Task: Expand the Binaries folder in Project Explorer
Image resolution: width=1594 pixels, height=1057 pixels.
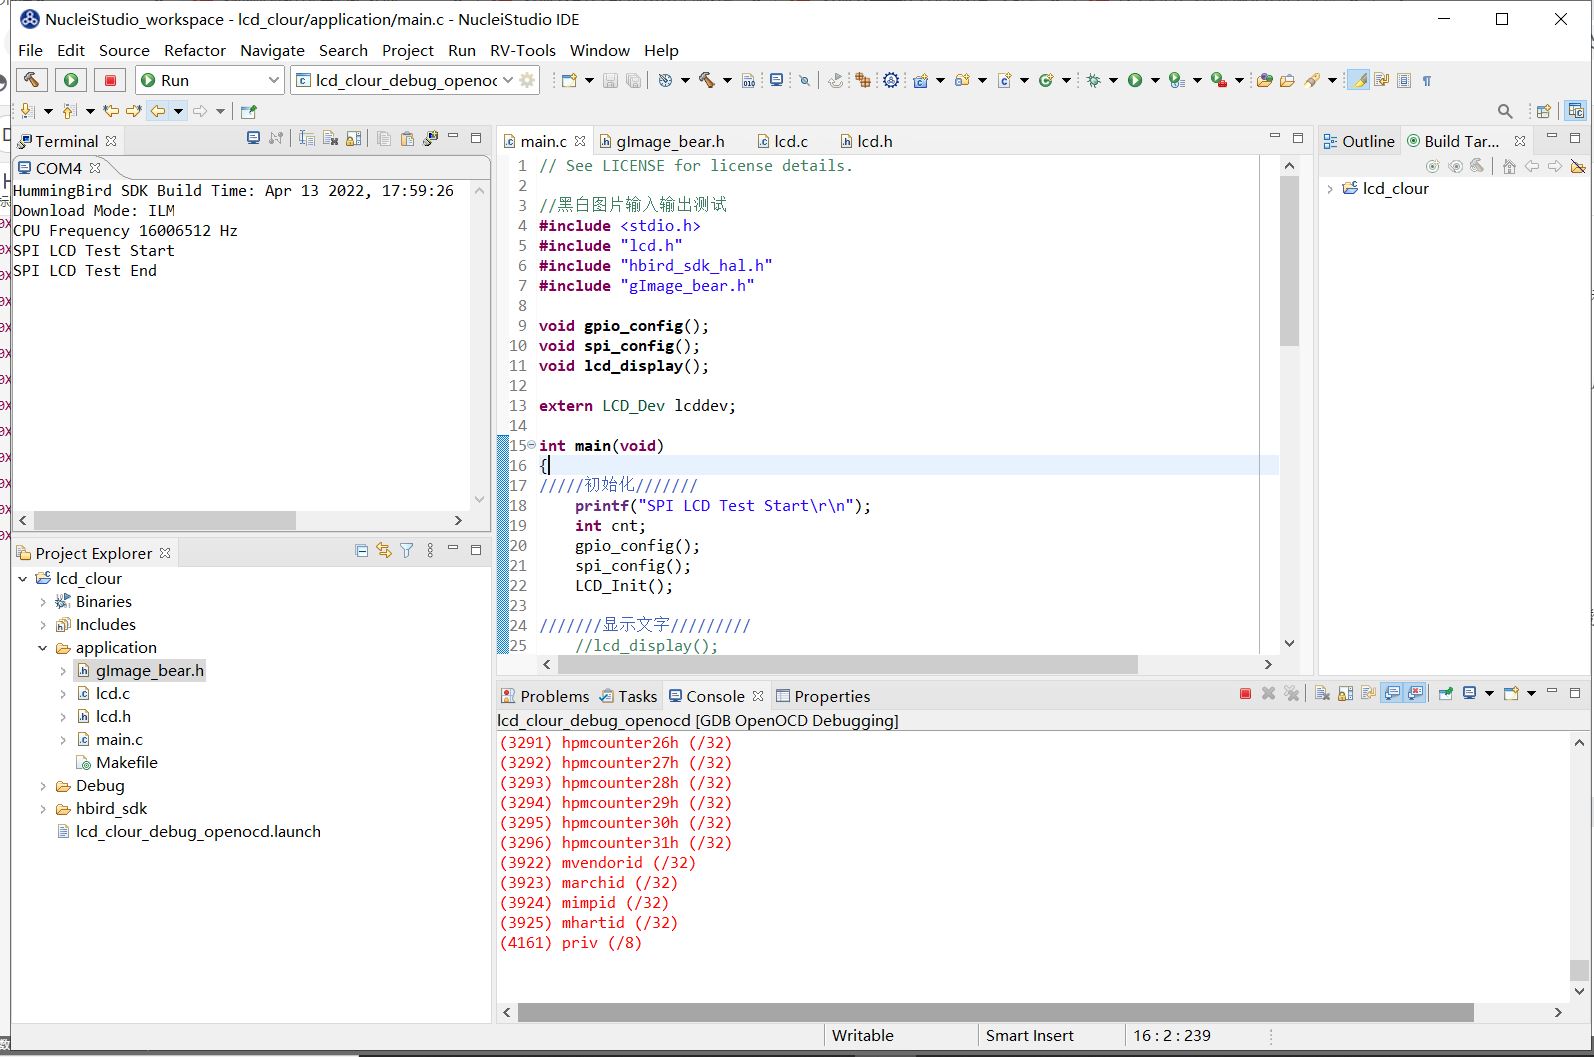Action: coord(43,601)
